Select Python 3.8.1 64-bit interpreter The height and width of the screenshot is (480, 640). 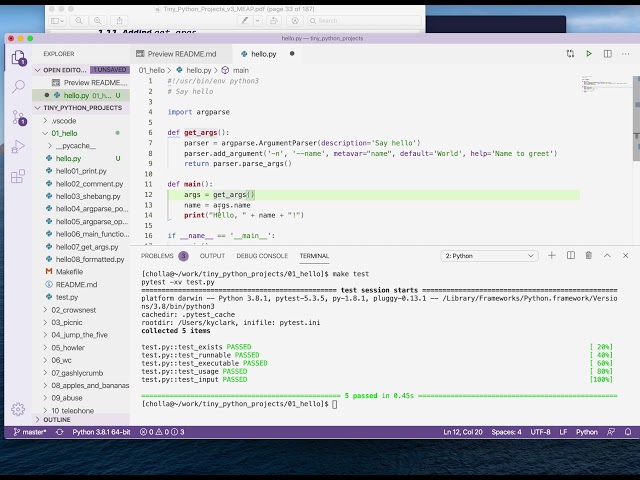pyautogui.click(x=101, y=432)
